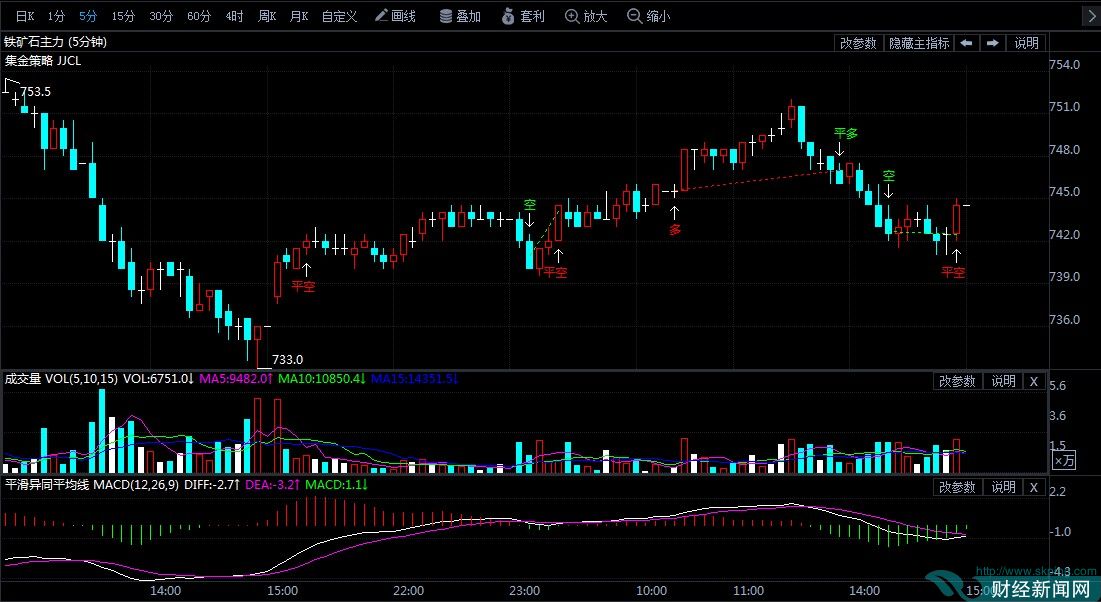Go to the previous indicator with left arrow
Viewport: 1101px width, 602px height.
pos(966,43)
